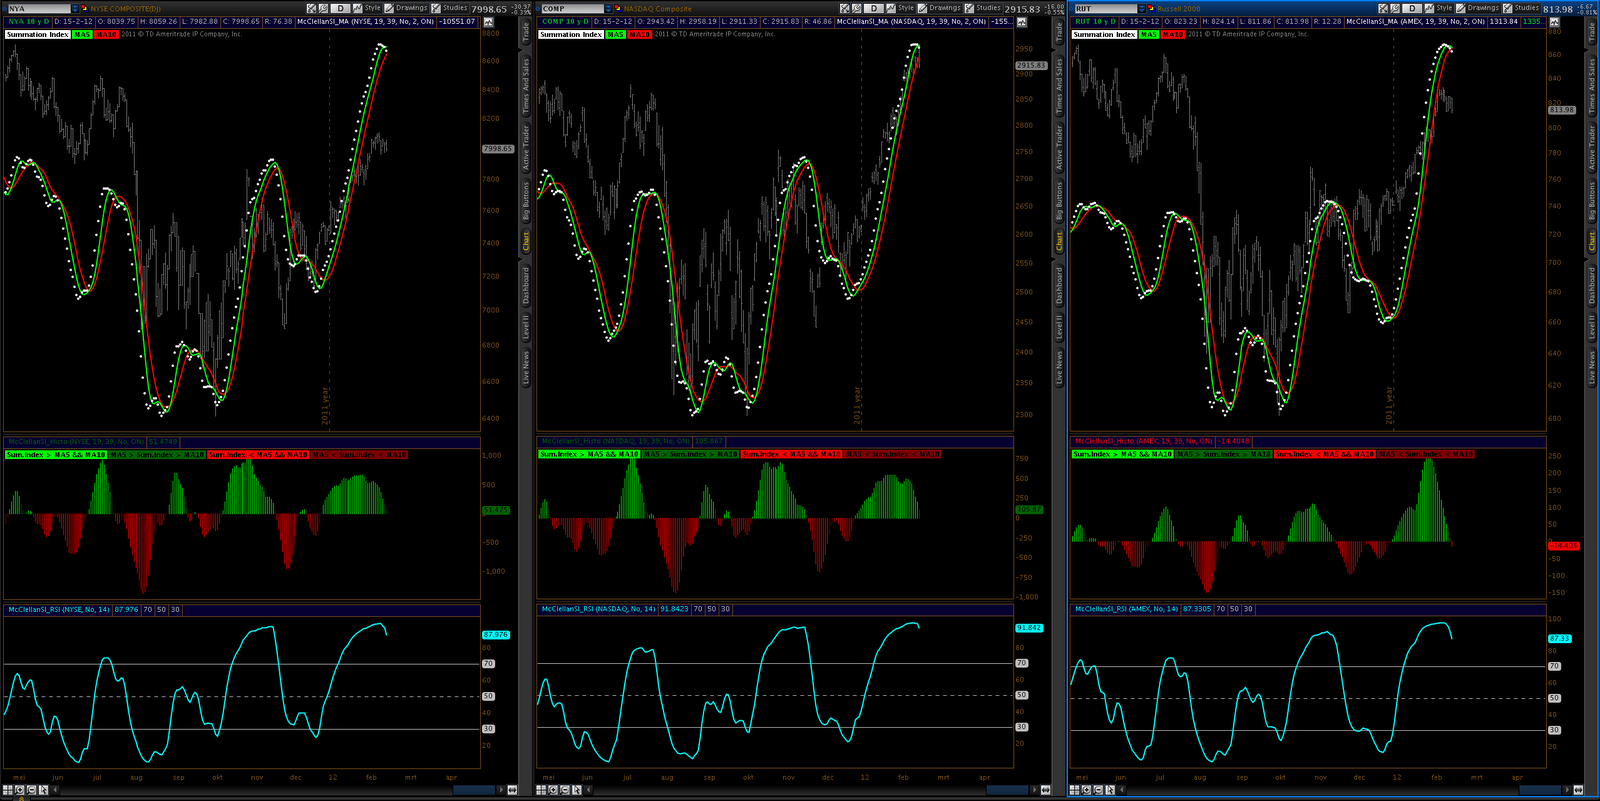Click the wrench icon left of D in NYA chart
The width and height of the screenshot is (1600, 801).
click(x=324, y=8)
